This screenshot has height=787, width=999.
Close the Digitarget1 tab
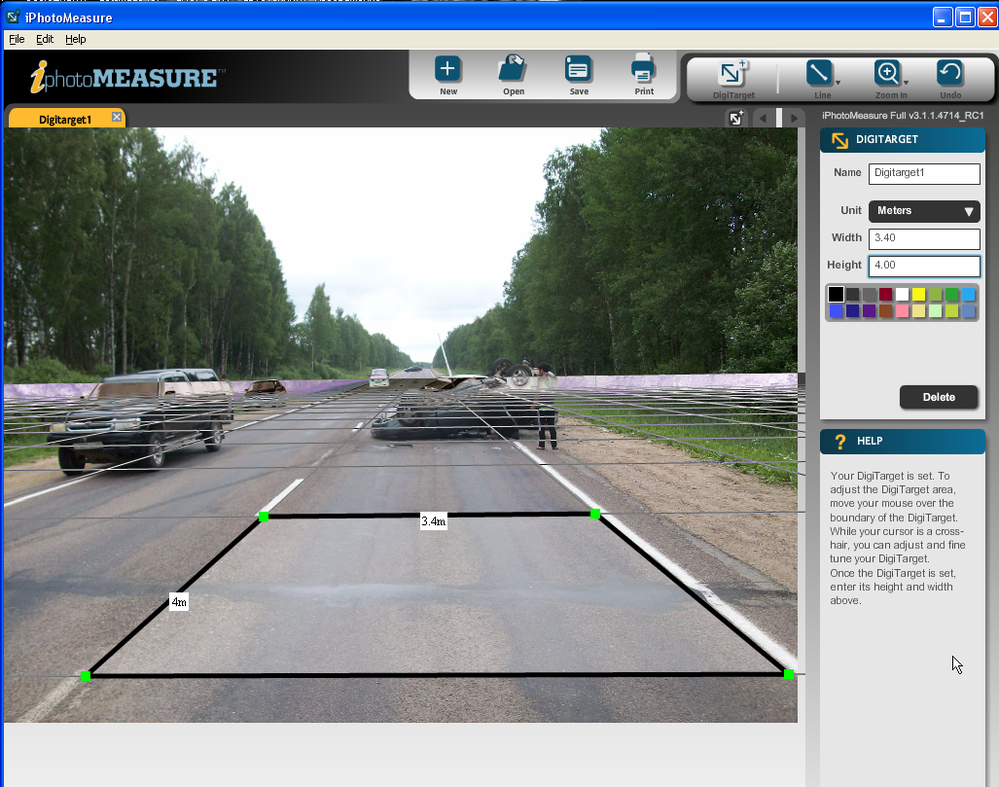(x=116, y=118)
